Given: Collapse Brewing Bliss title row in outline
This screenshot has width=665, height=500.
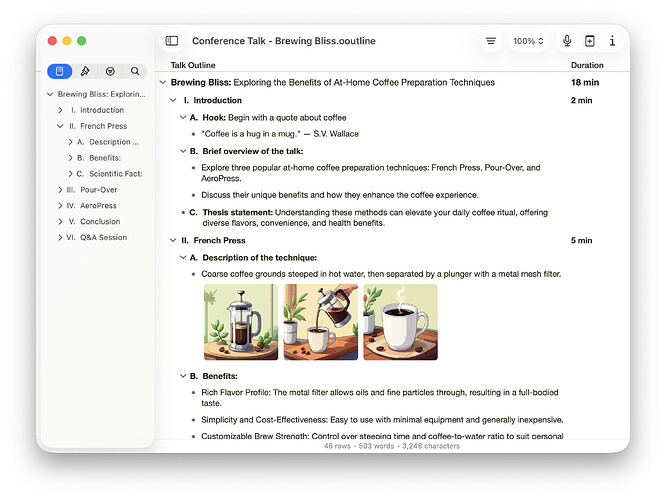Looking at the screenshot, I should (163, 82).
